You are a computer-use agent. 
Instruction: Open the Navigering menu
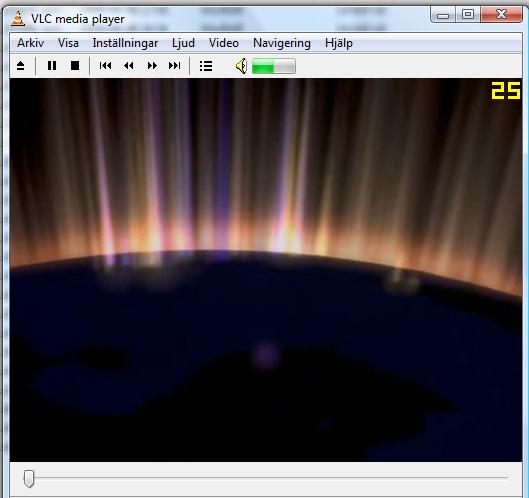(282, 44)
